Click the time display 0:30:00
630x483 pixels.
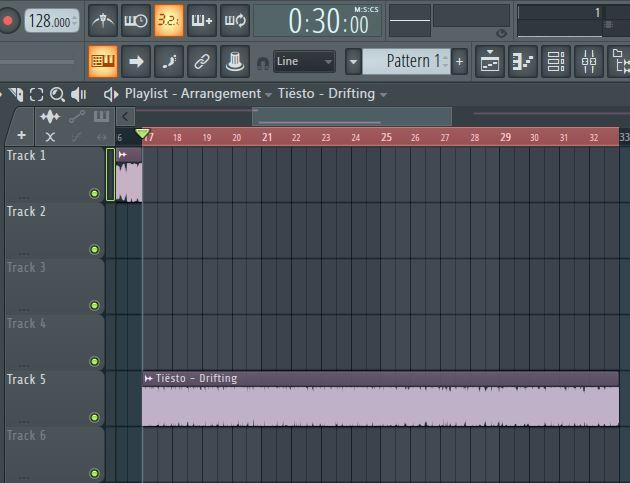327,23
